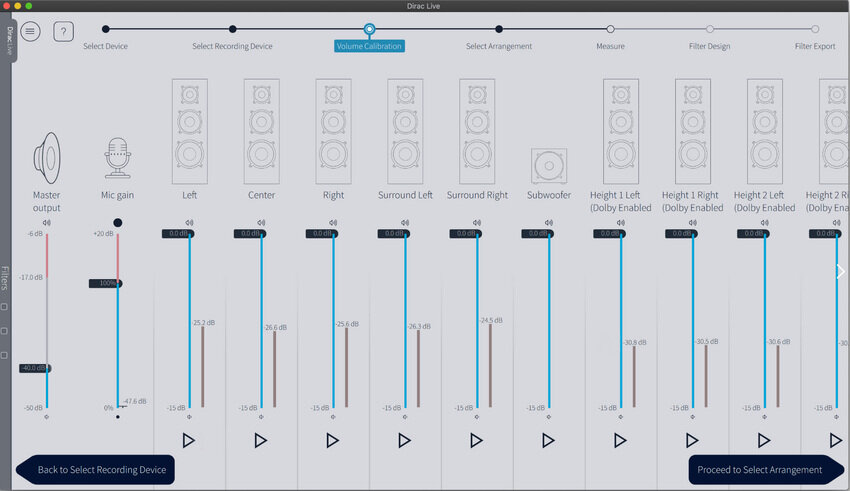Click the -30.8 dB Height 1 Left reading

[635, 343]
